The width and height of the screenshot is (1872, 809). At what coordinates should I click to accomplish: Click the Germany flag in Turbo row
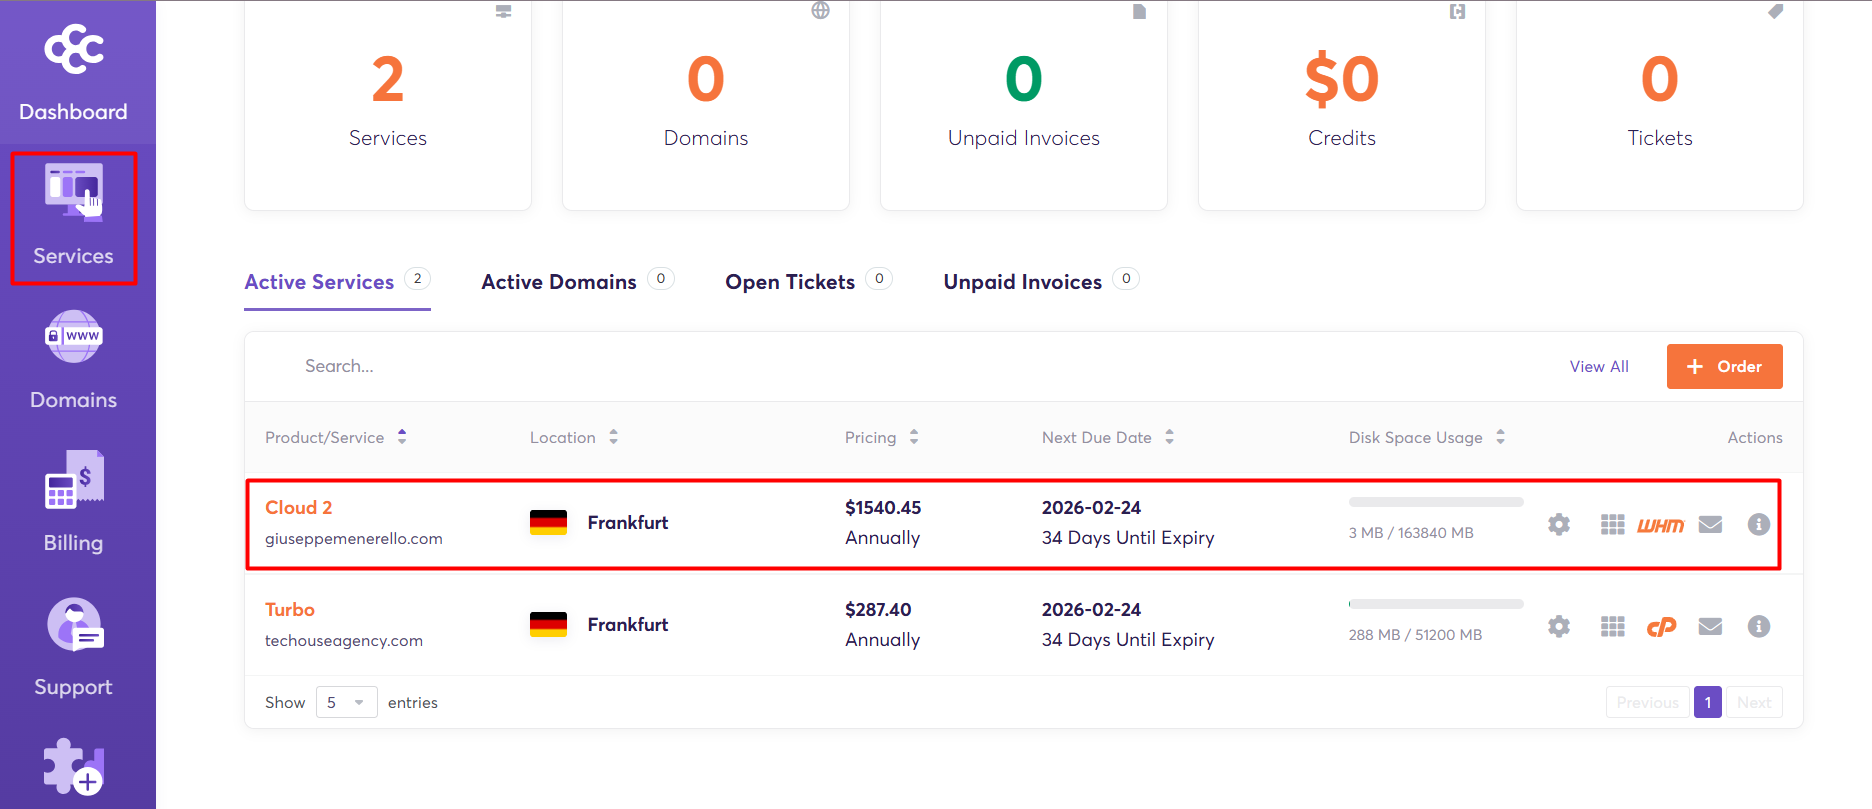tap(548, 624)
